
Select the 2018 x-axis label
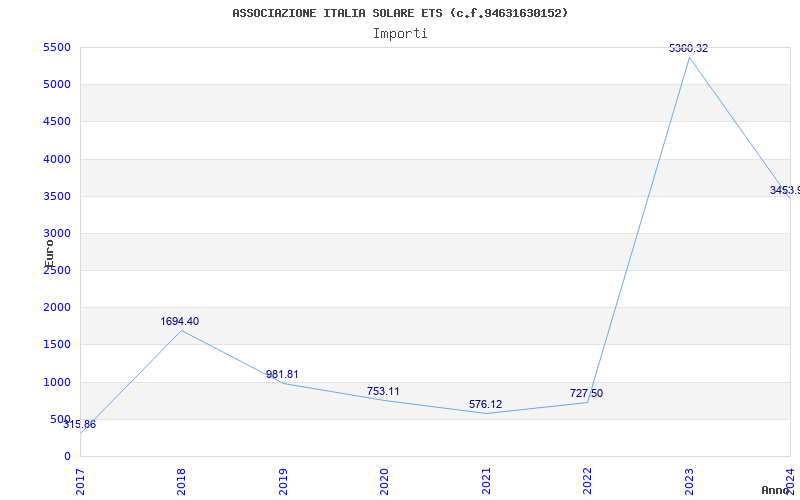click(x=181, y=481)
